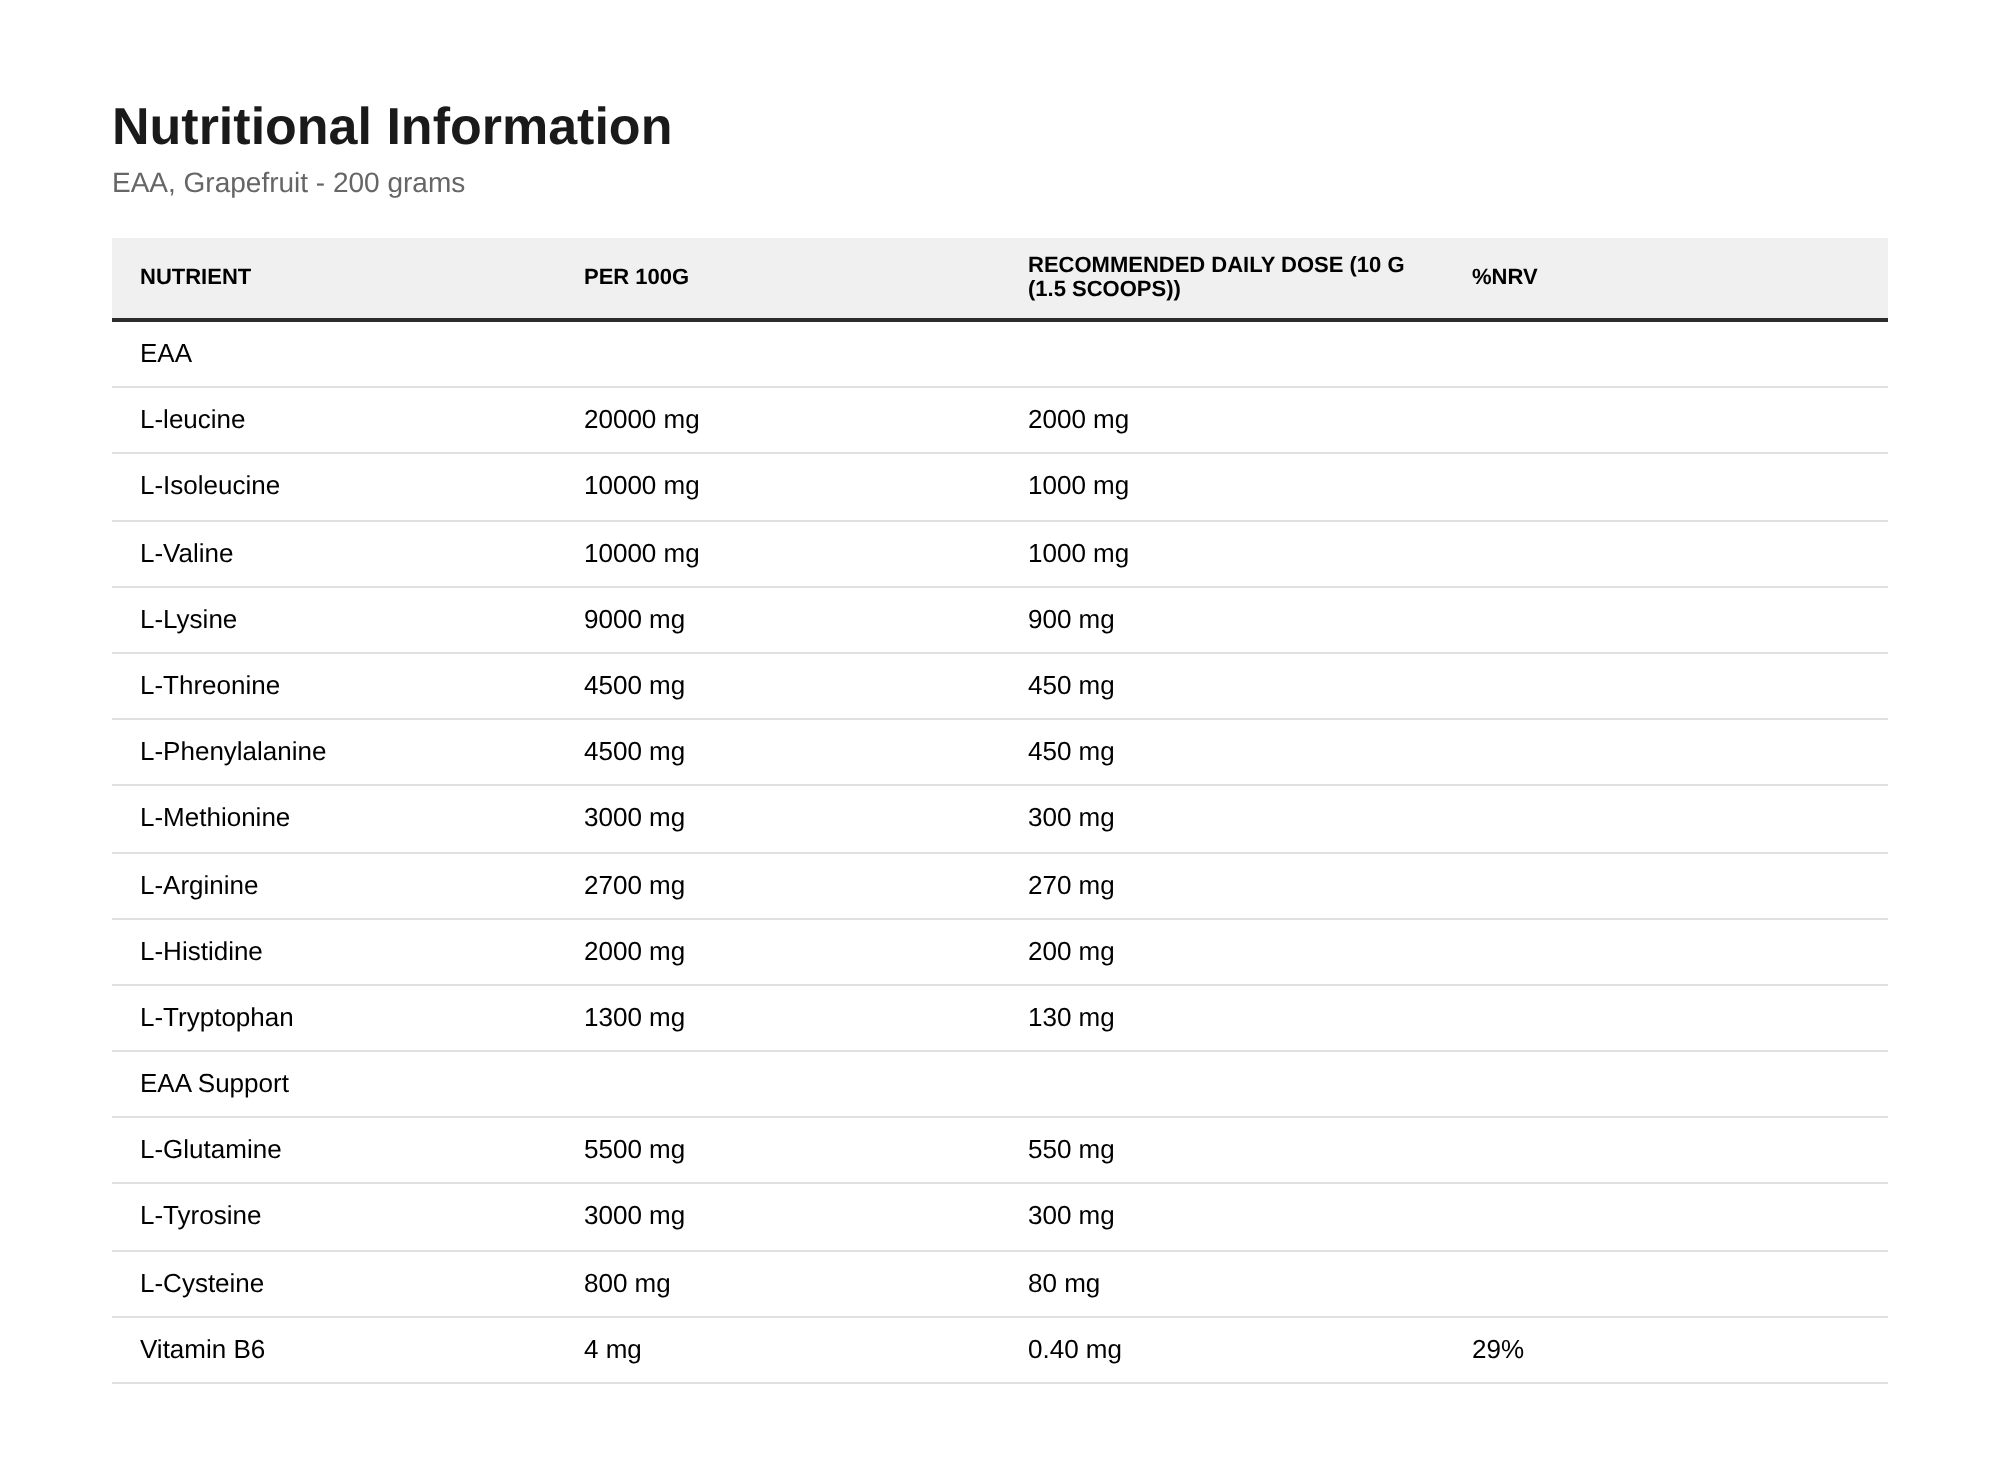Click the Vitamin B6 29% NRV value
The height and width of the screenshot is (1480, 2000).
click(x=1498, y=1349)
